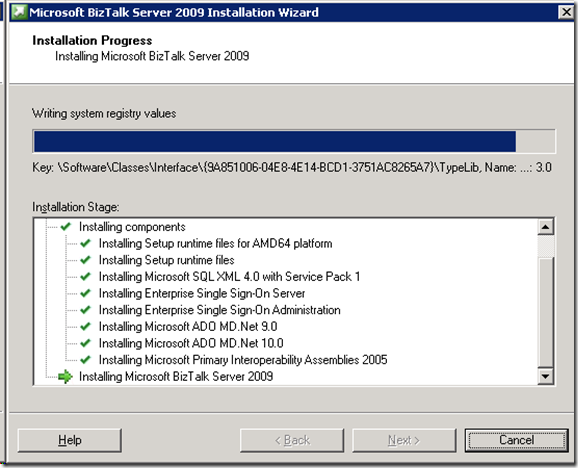Viewport: 578px width, 468px height.
Task: Click checkmark beside Primary Interoperability Assemblies 2005
Action: [86, 359]
